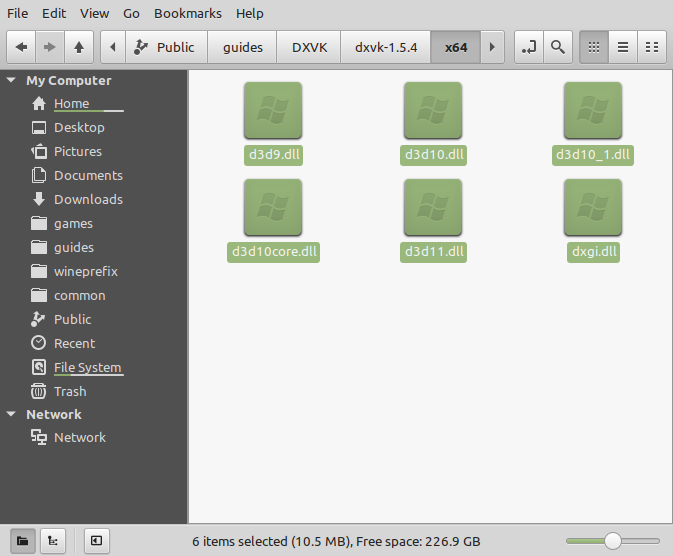The image size is (673, 556).
Task: Click the Network computers icon
Action: (39, 437)
